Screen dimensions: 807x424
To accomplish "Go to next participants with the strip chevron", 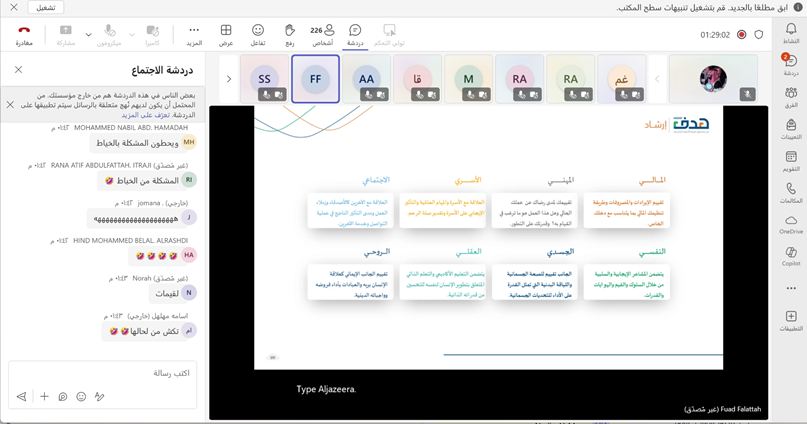I will pos(229,79).
